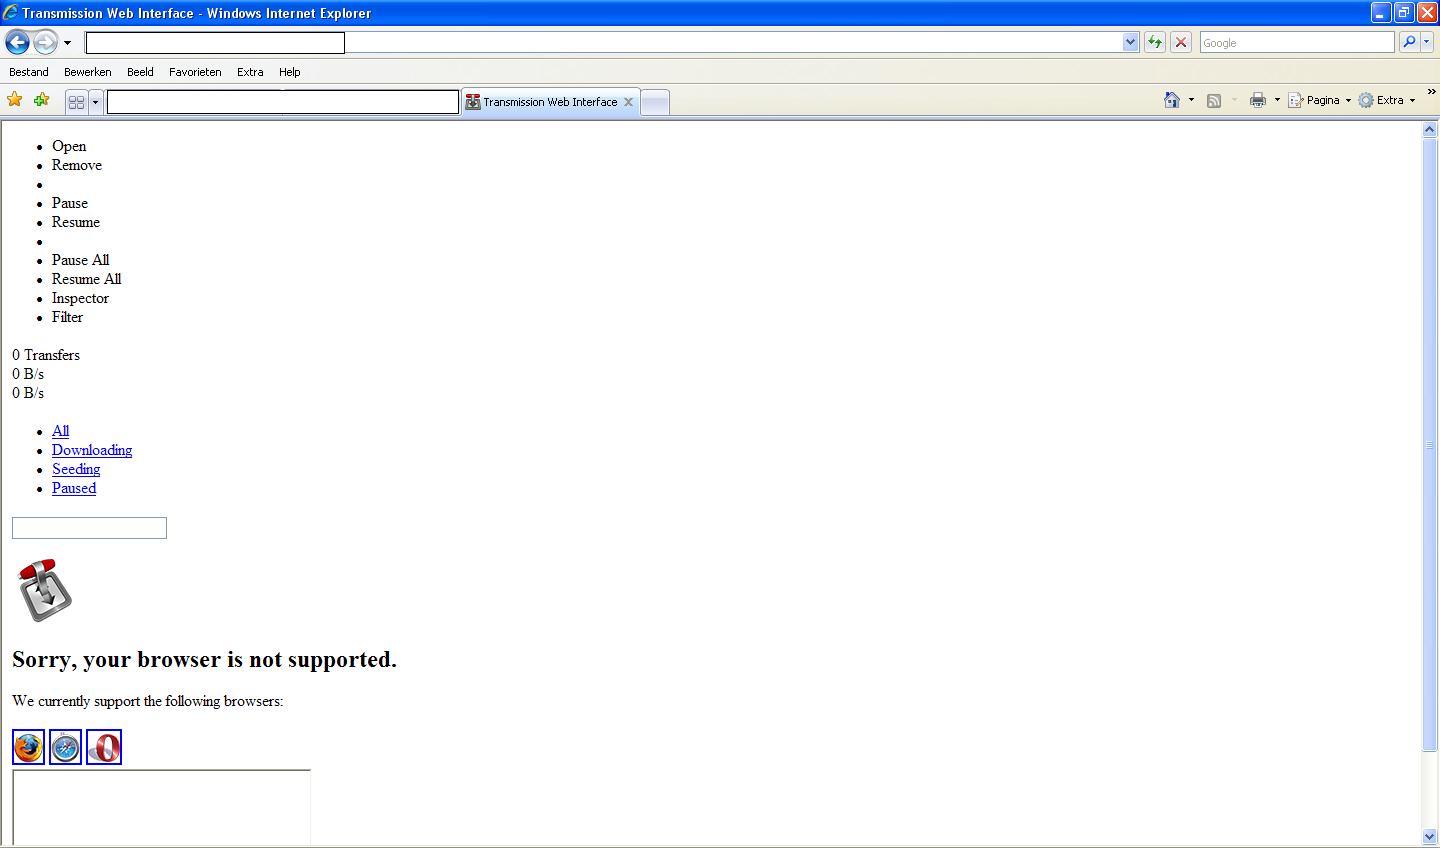Screen dimensions: 1440x848
Task: Click the Refresh page icon
Action: (1155, 42)
